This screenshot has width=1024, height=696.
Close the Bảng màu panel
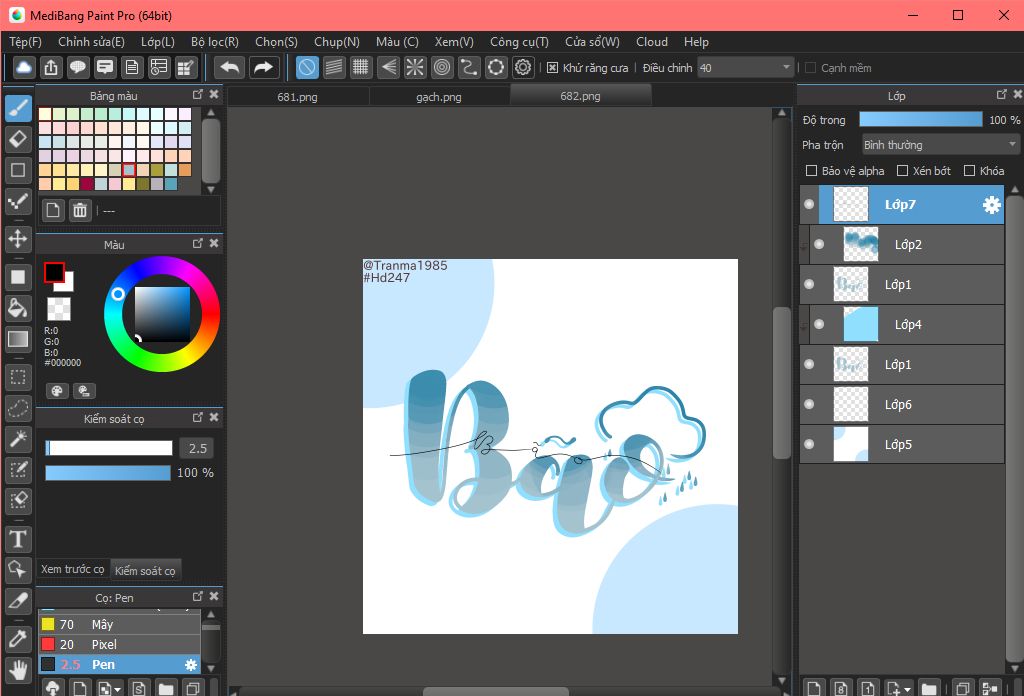tap(214, 95)
